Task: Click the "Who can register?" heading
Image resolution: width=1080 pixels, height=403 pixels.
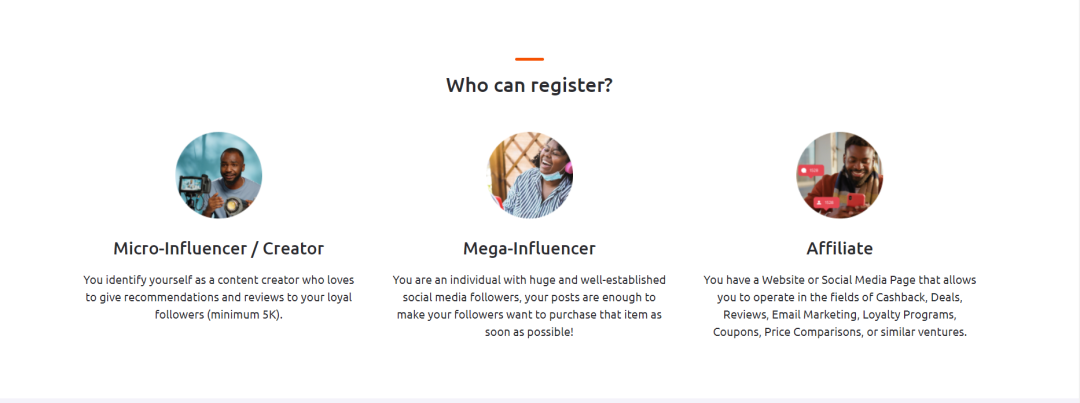Action: (529, 85)
